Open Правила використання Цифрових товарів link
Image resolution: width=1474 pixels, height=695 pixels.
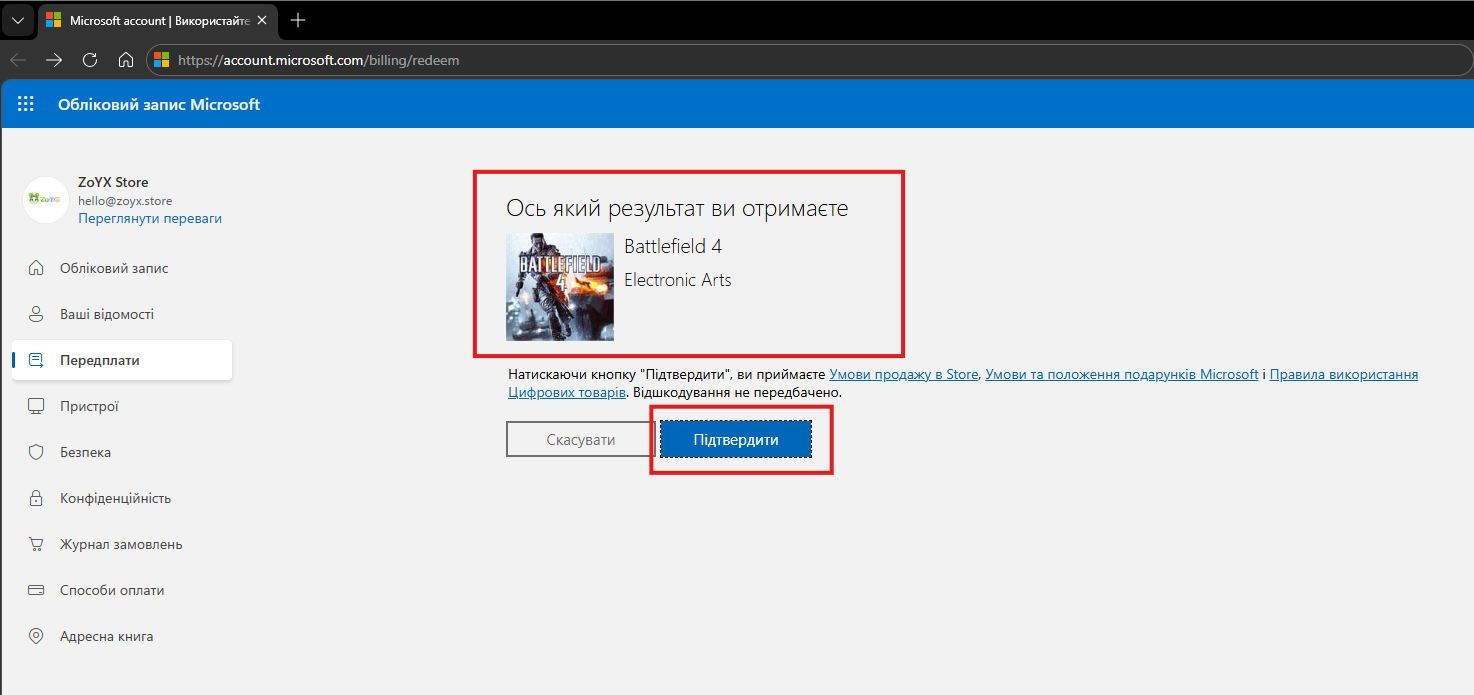1344,375
